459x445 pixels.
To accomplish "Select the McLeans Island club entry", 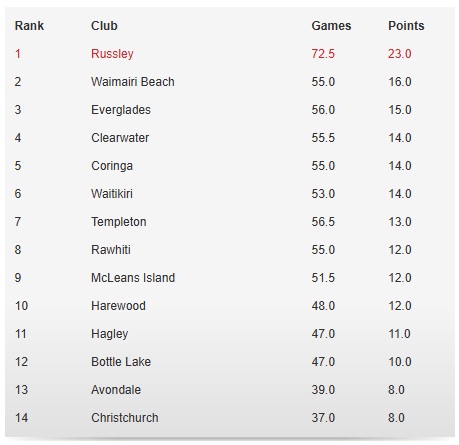I will [x=133, y=278].
